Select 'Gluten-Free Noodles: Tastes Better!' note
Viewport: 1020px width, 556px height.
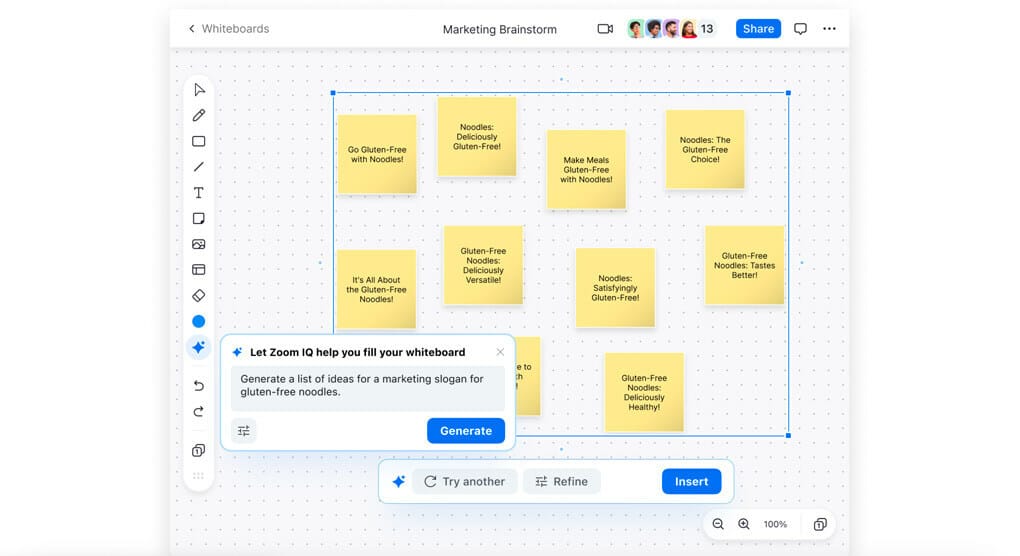tap(745, 265)
